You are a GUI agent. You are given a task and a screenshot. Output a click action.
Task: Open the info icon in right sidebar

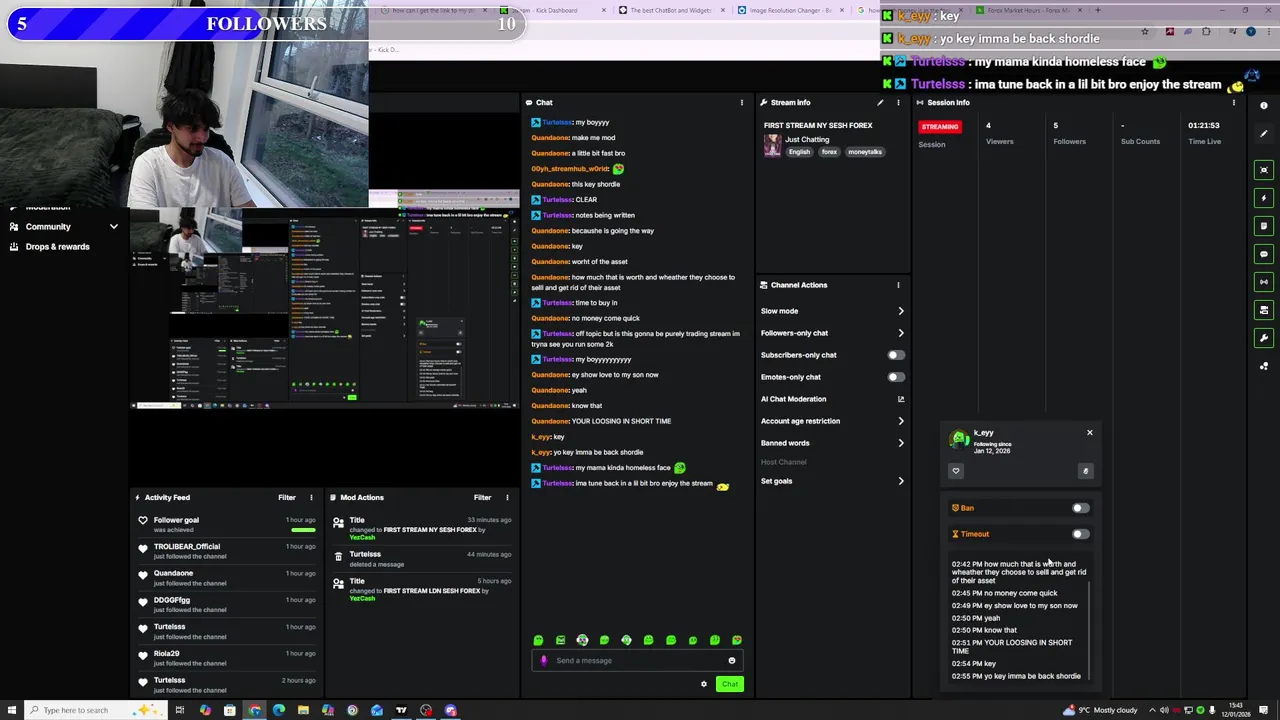(x=1264, y=105)
